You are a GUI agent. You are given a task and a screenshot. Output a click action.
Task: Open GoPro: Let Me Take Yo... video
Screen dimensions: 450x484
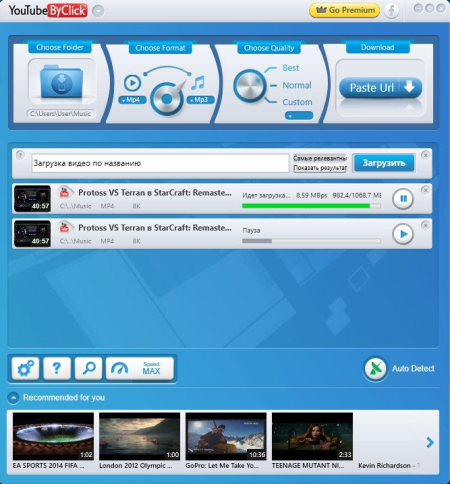pos(226,436)
